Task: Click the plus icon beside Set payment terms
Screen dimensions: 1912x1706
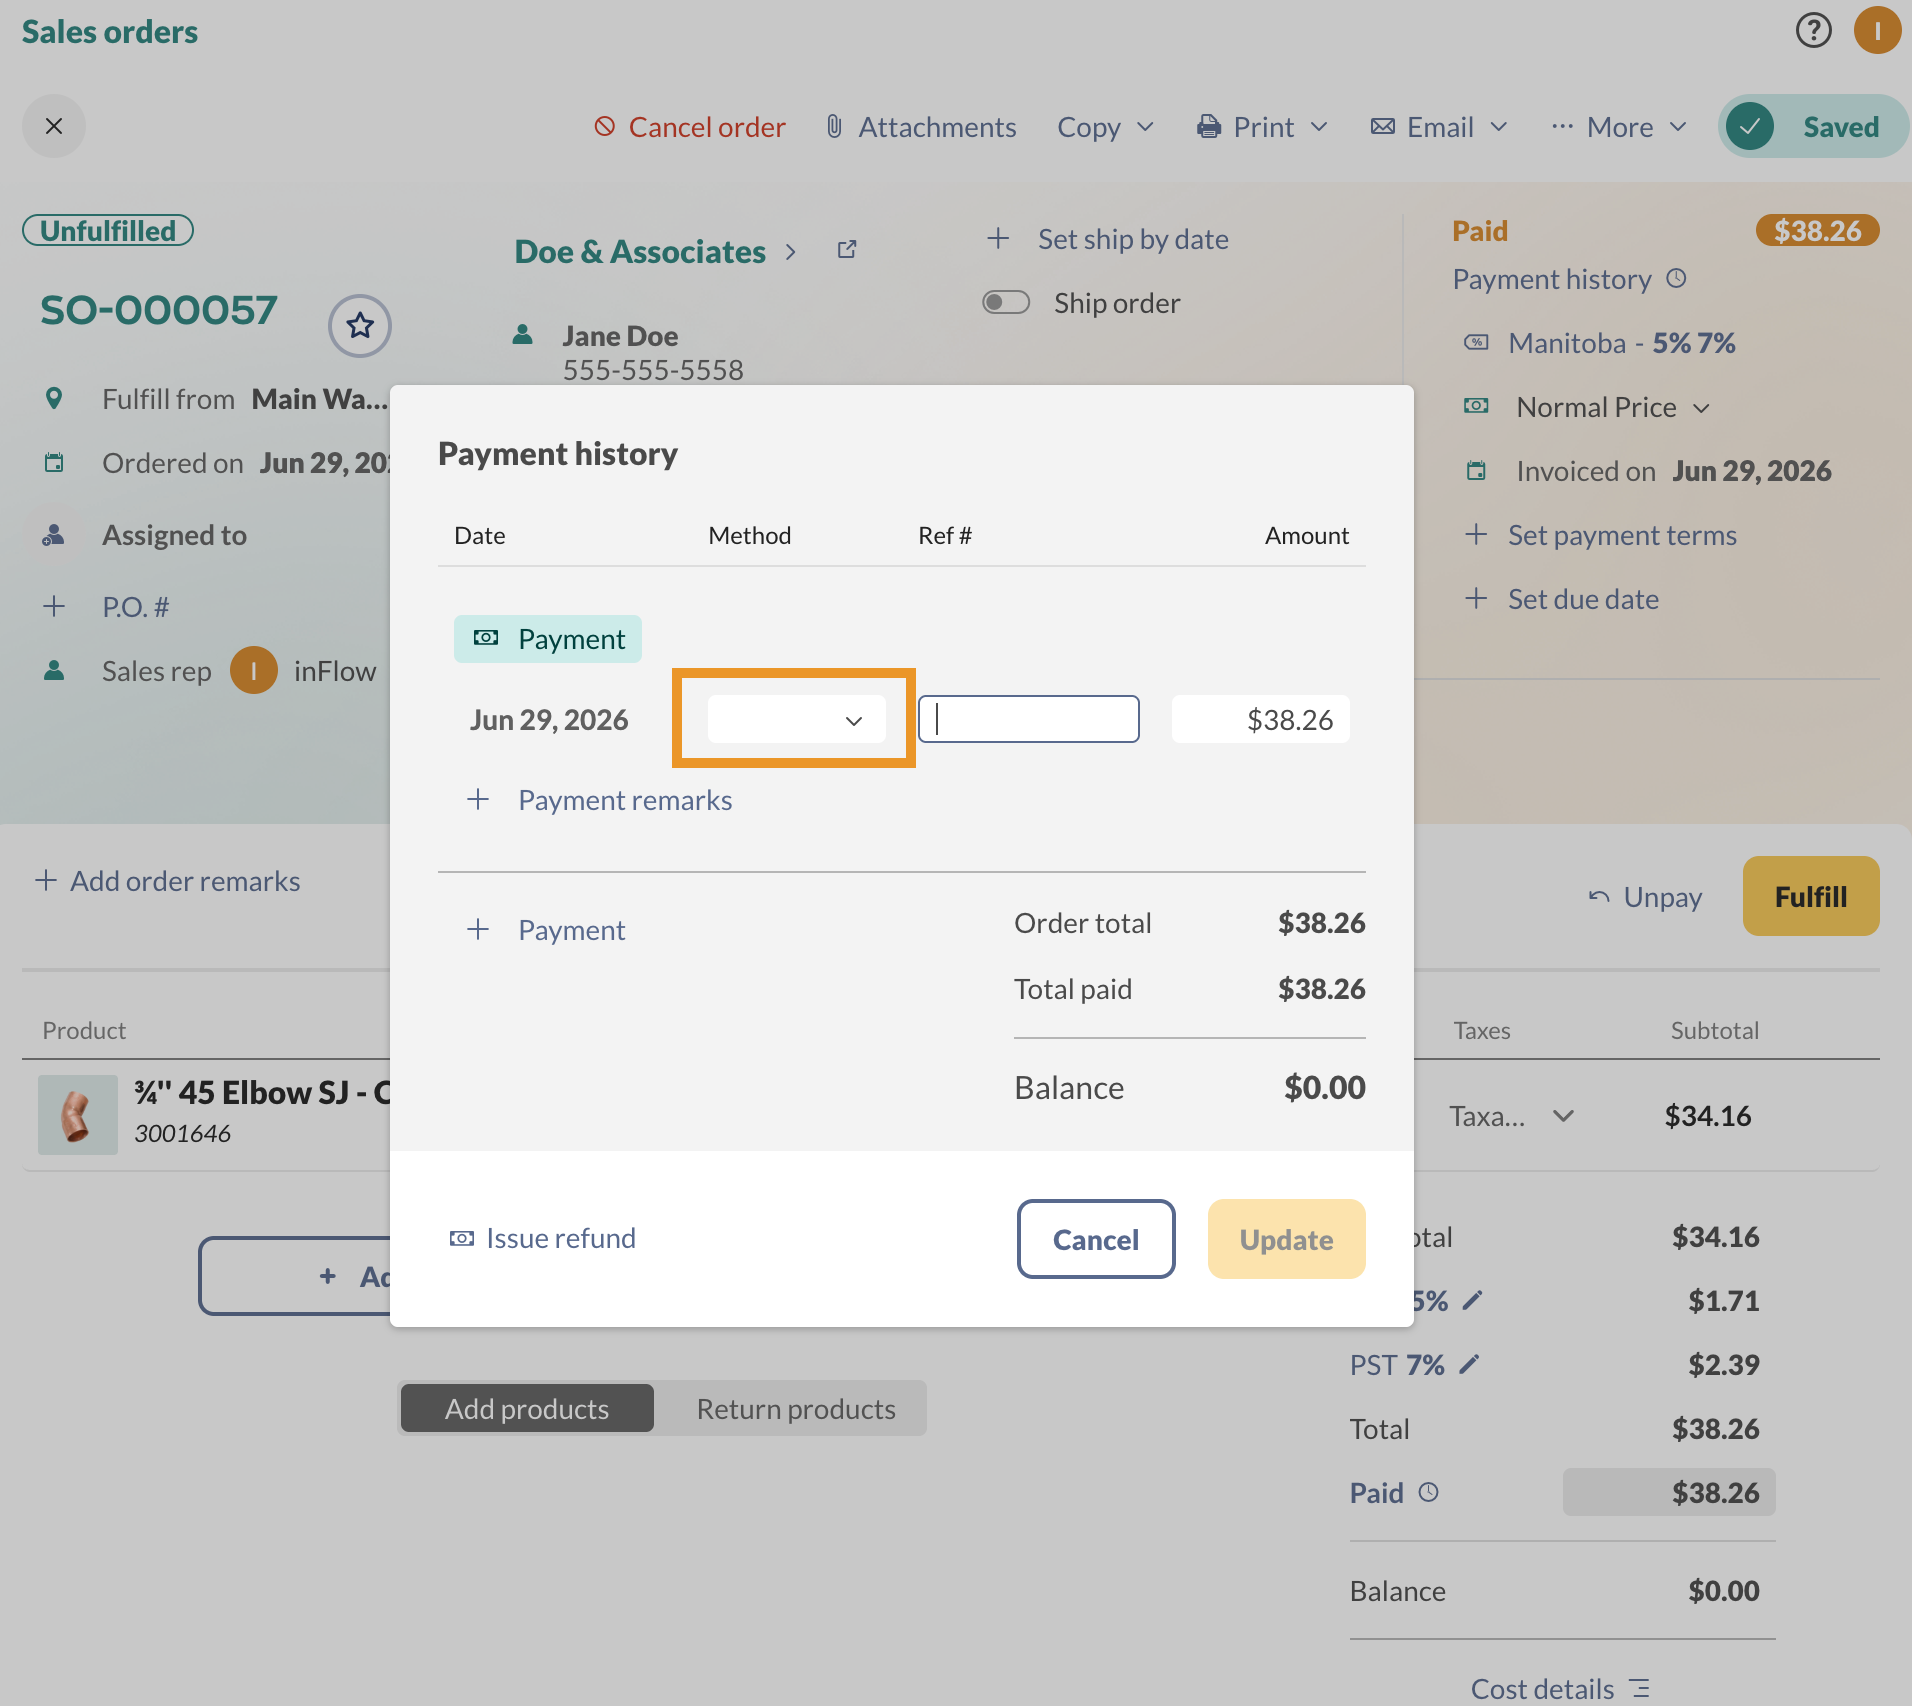Action: 1476,534
